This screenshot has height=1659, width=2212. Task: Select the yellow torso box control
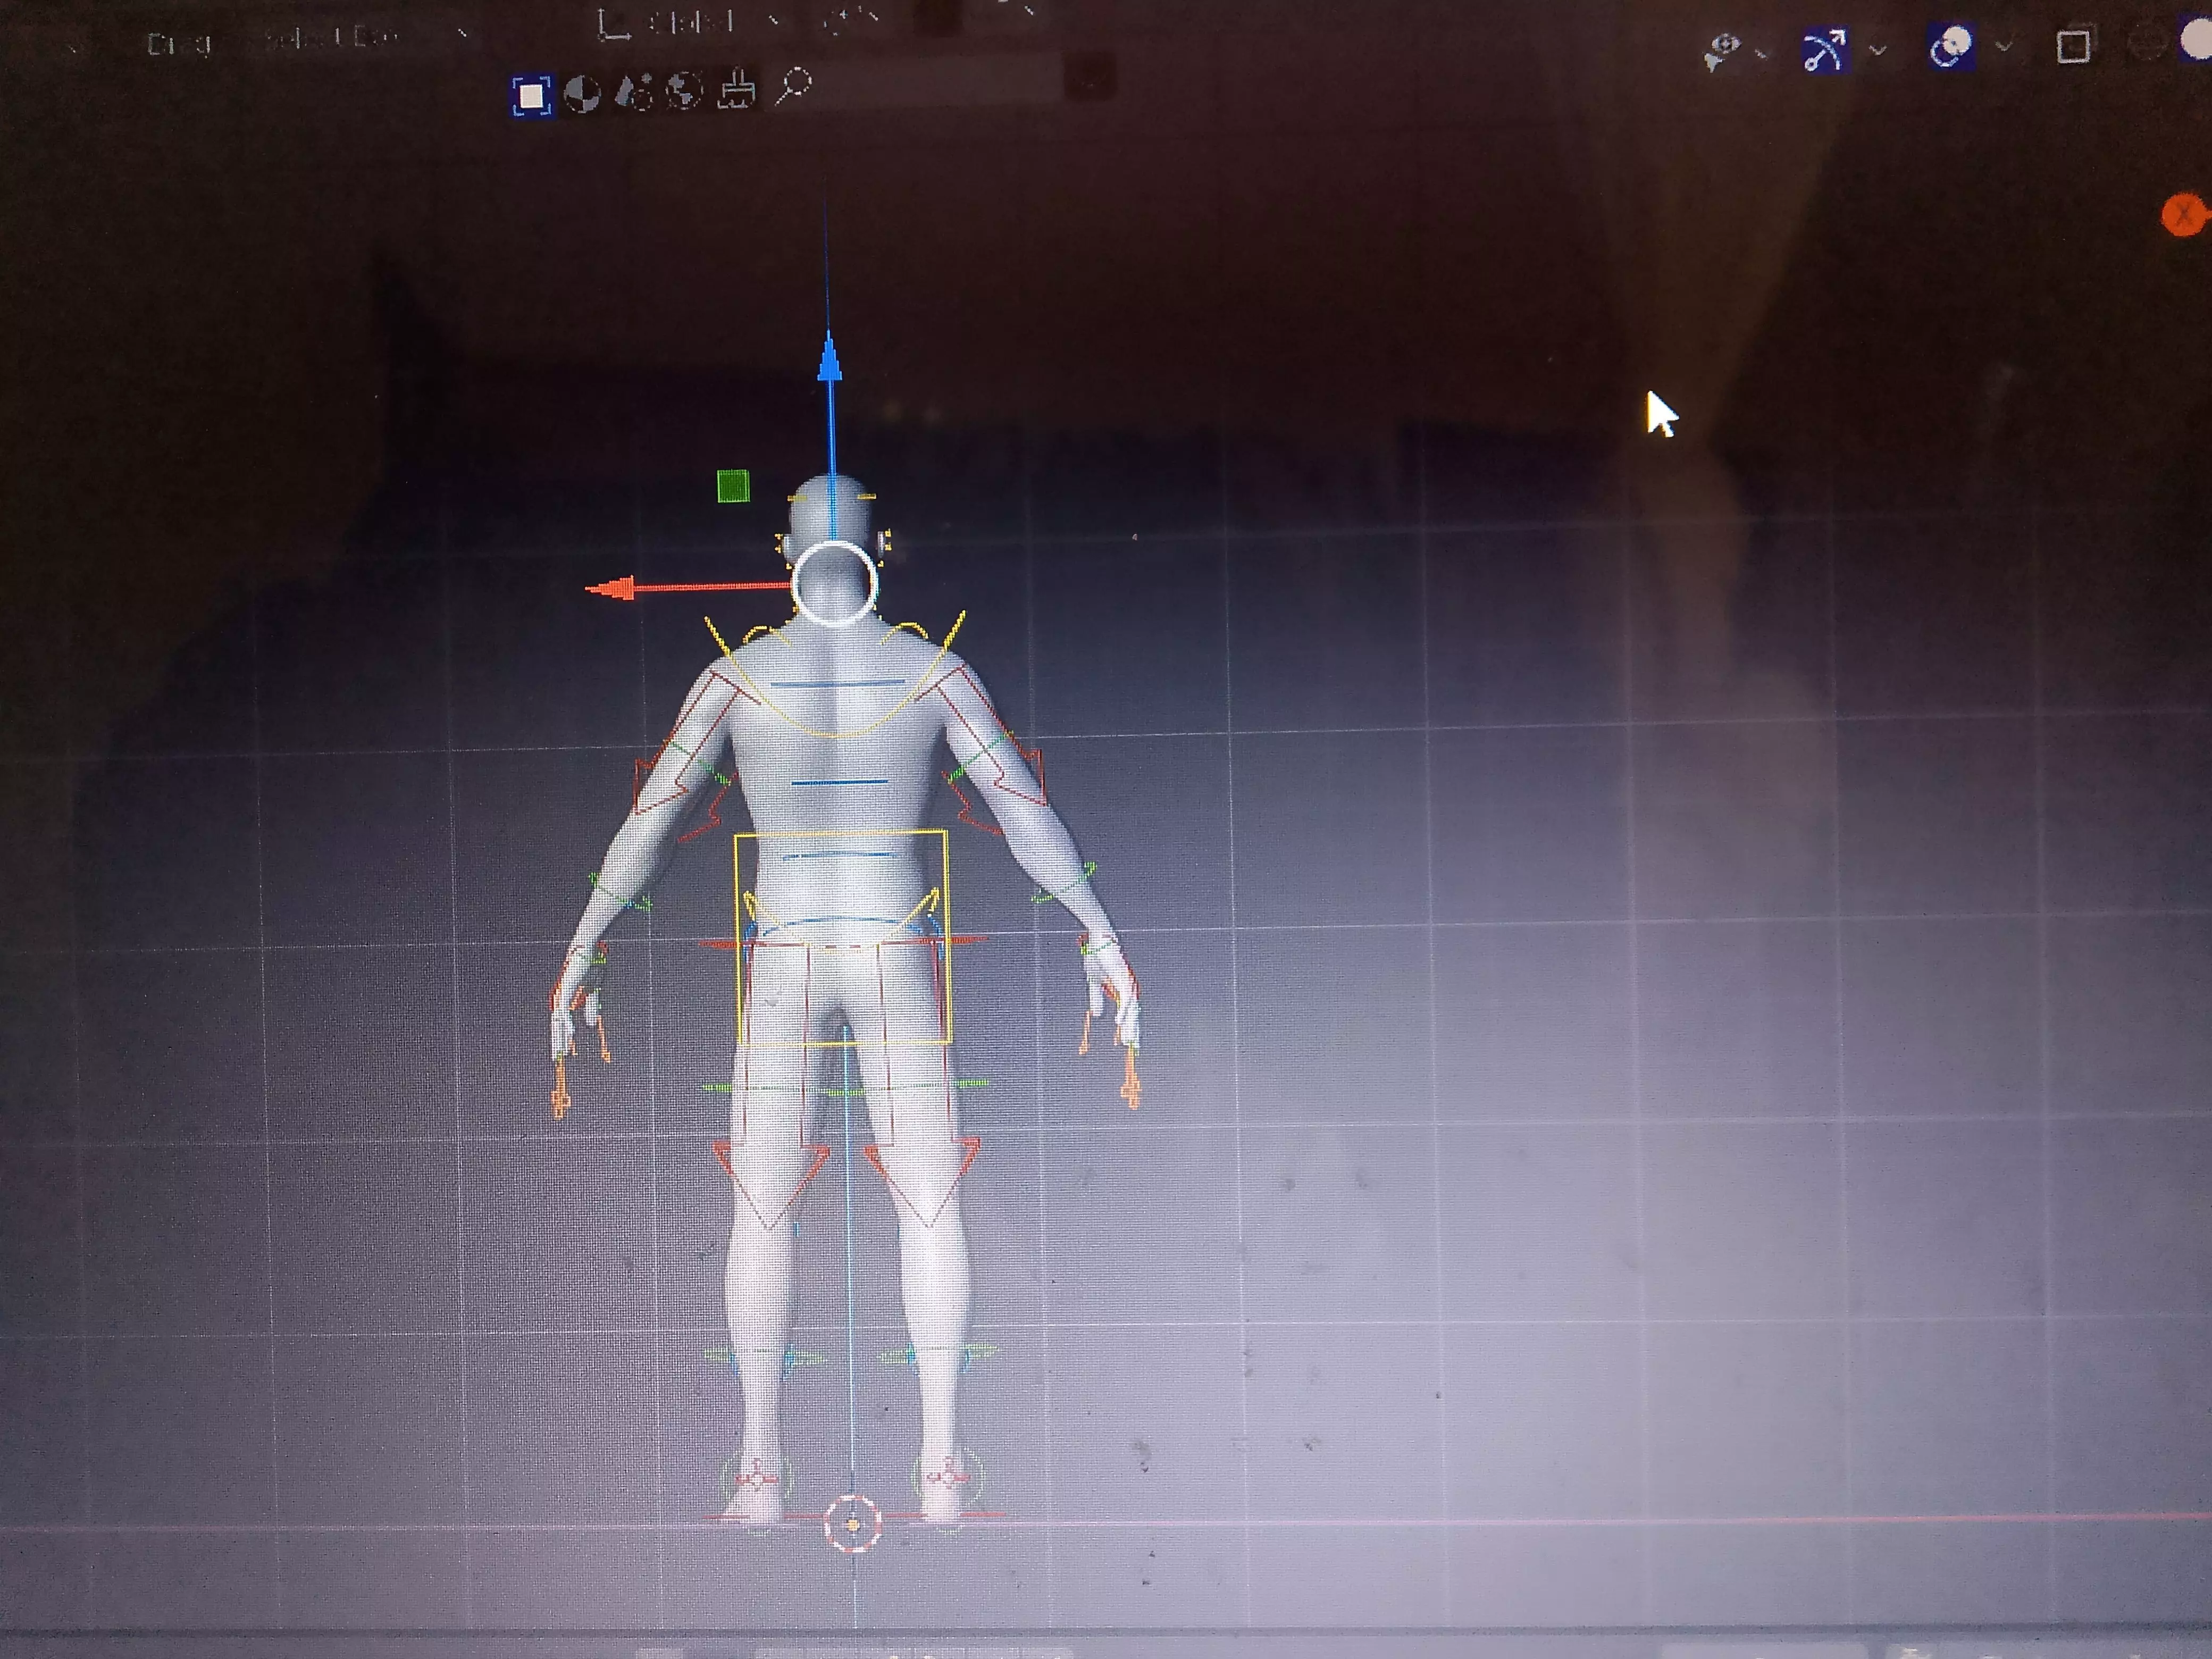(842, 937)
